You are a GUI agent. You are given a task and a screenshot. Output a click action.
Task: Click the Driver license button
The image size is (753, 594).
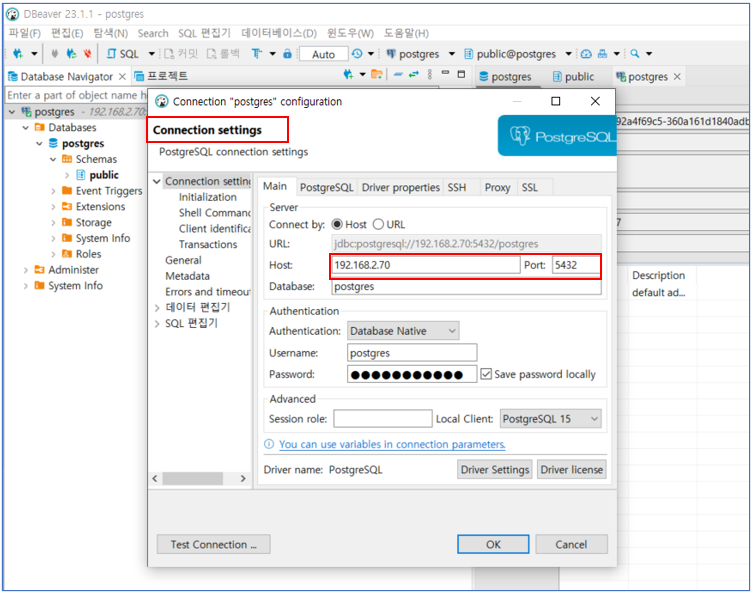[x=571, y=469]
